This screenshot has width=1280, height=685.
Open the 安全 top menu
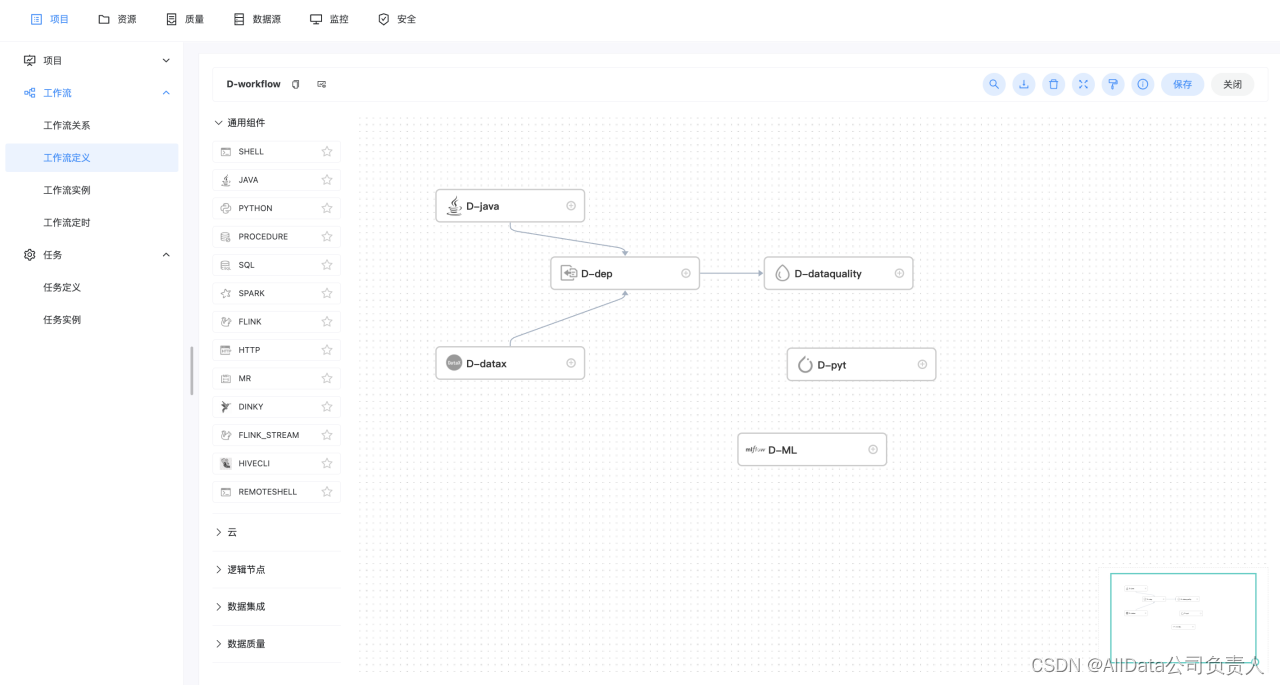pos(397,19)
